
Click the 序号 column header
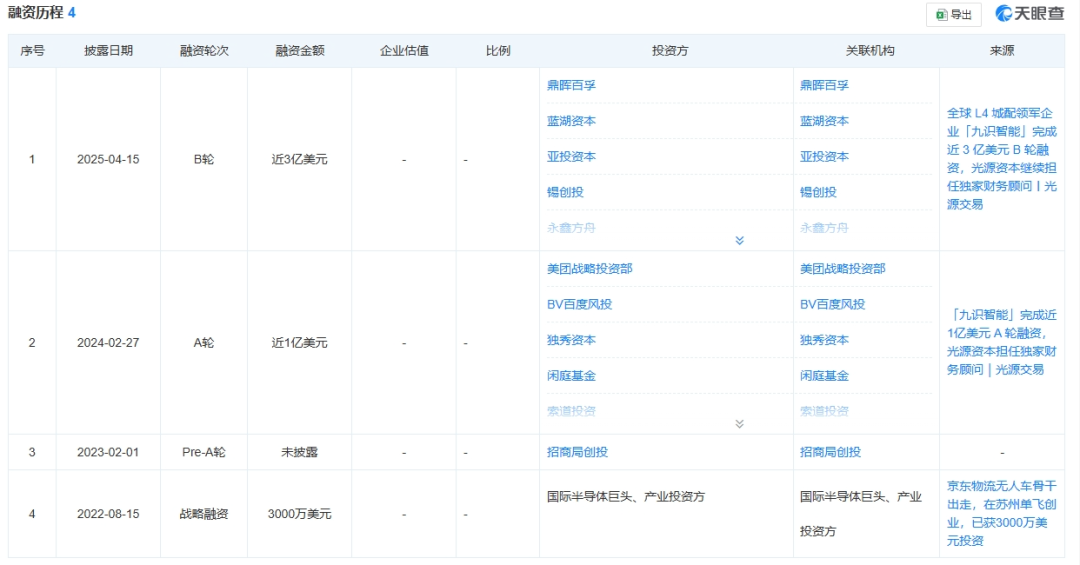pyautogui.click(x=32, y=51)
